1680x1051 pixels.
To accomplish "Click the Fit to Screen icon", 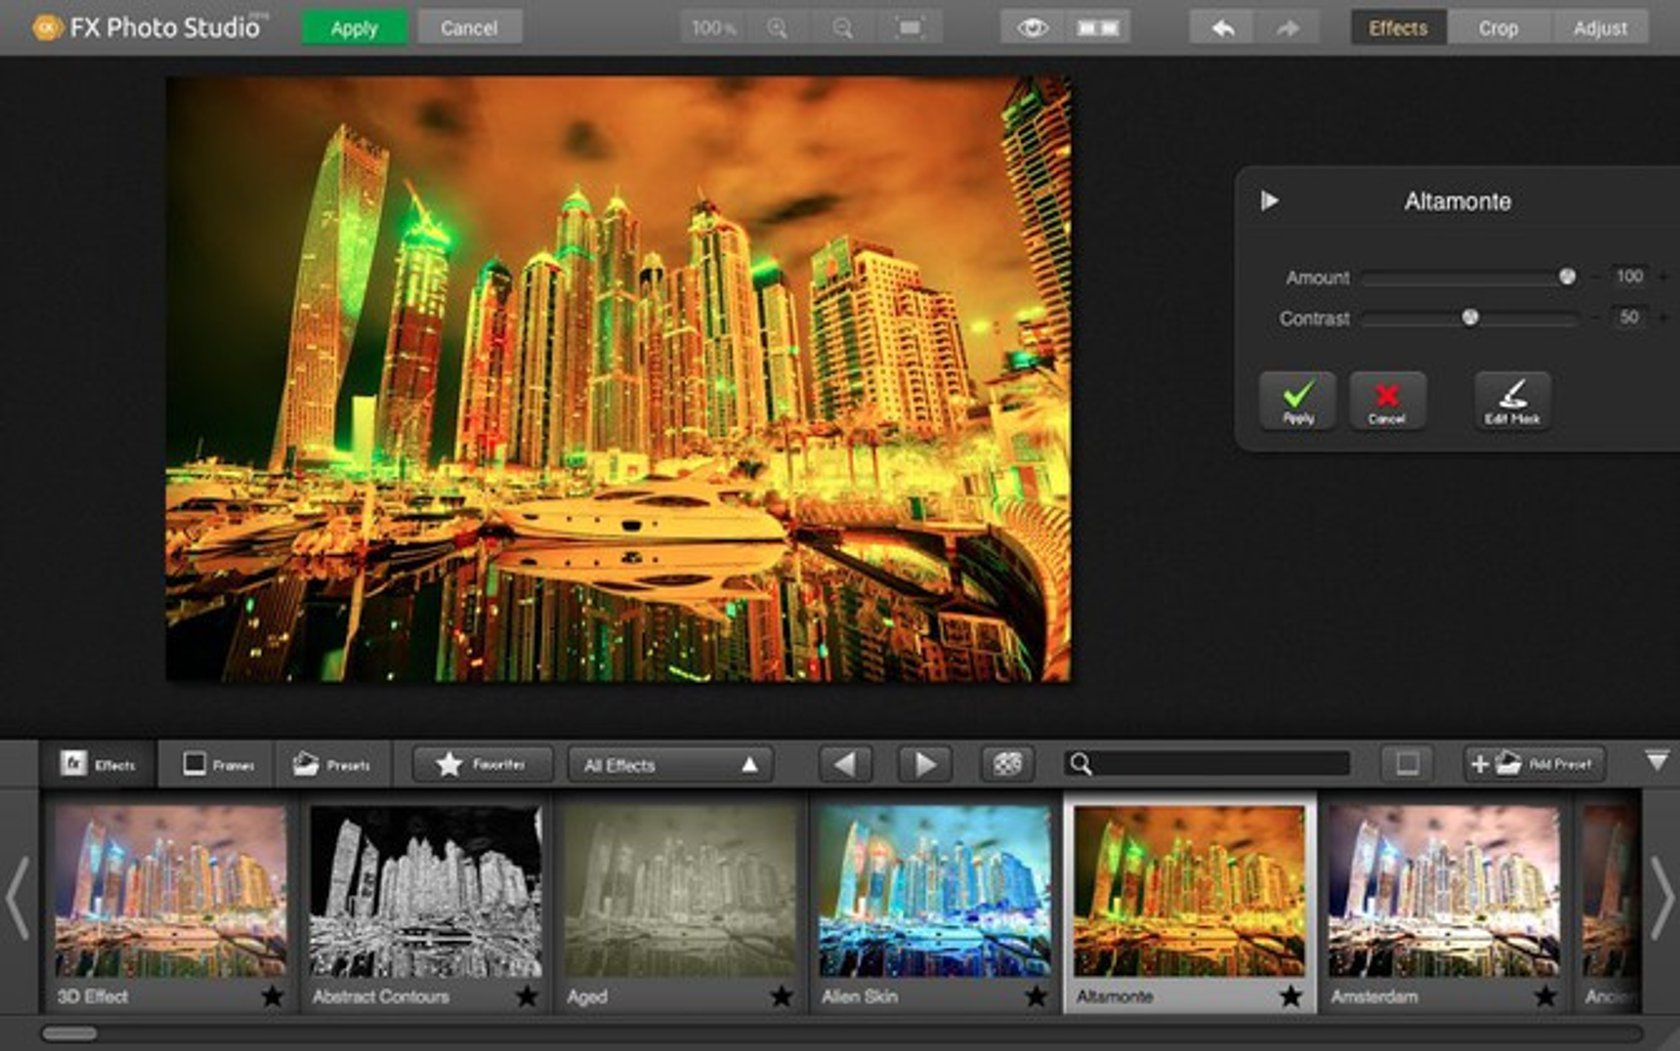I will pos(908,27).
